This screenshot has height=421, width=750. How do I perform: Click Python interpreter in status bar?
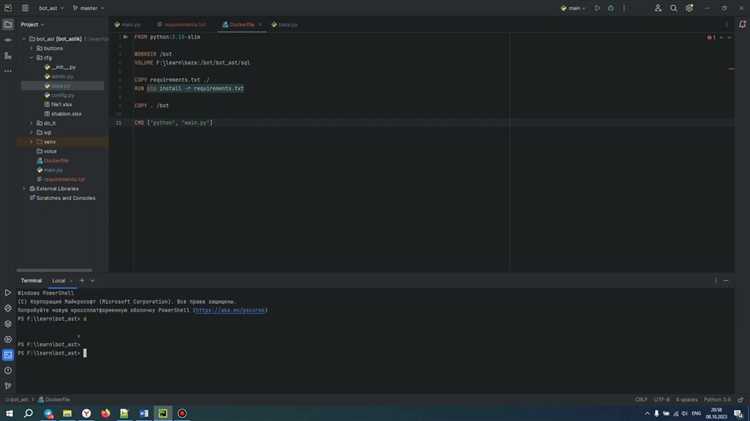(717, 399)
